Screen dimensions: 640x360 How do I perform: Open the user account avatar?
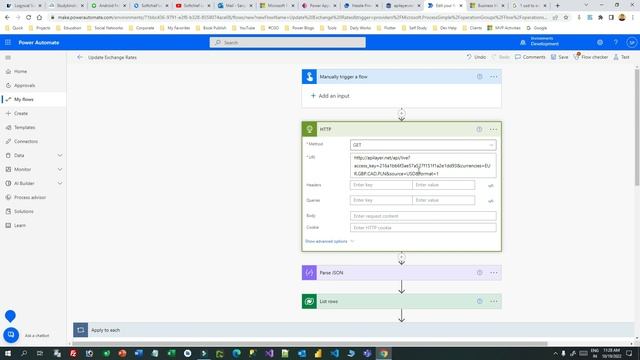[x=631, y=42]
